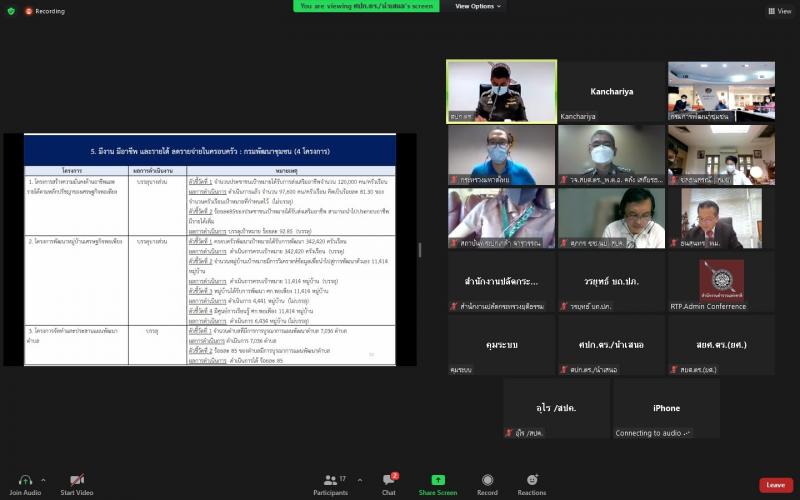This screenshot has width=800, height=500.
Task: Expand the arrow beside Participants
Action: (360, 480)
